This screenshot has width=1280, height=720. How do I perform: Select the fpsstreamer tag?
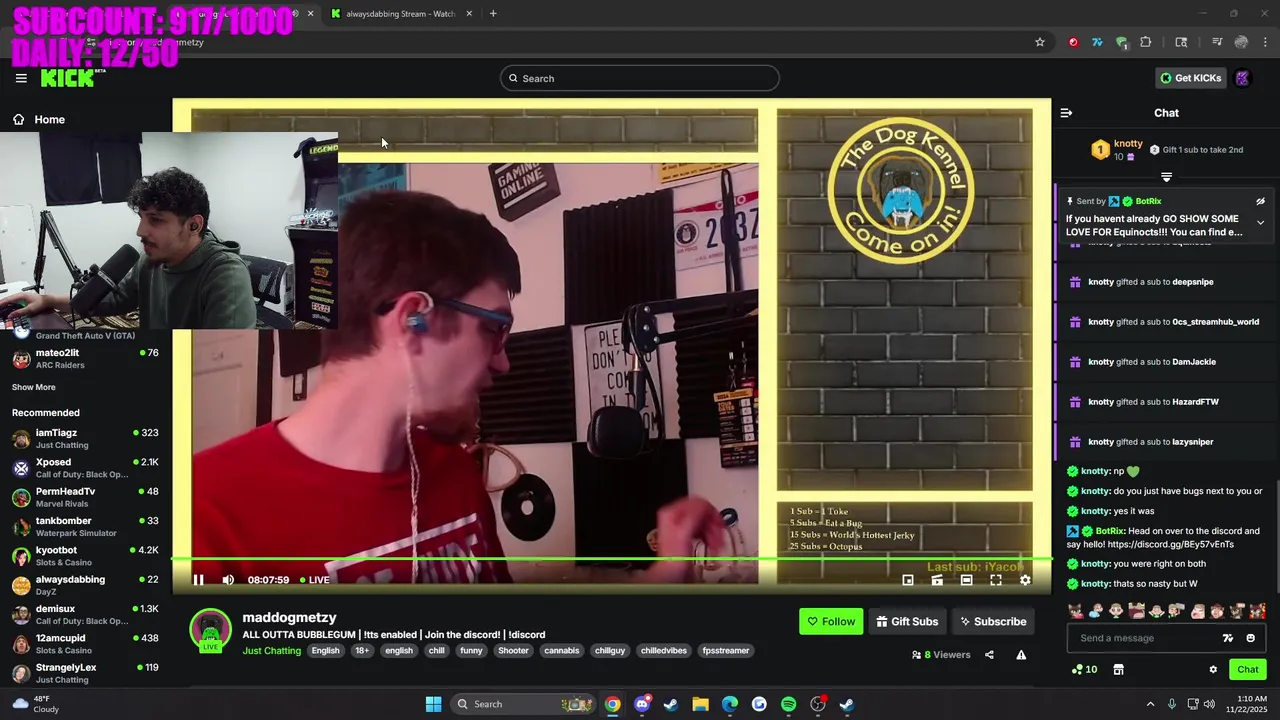click(725, 651)
